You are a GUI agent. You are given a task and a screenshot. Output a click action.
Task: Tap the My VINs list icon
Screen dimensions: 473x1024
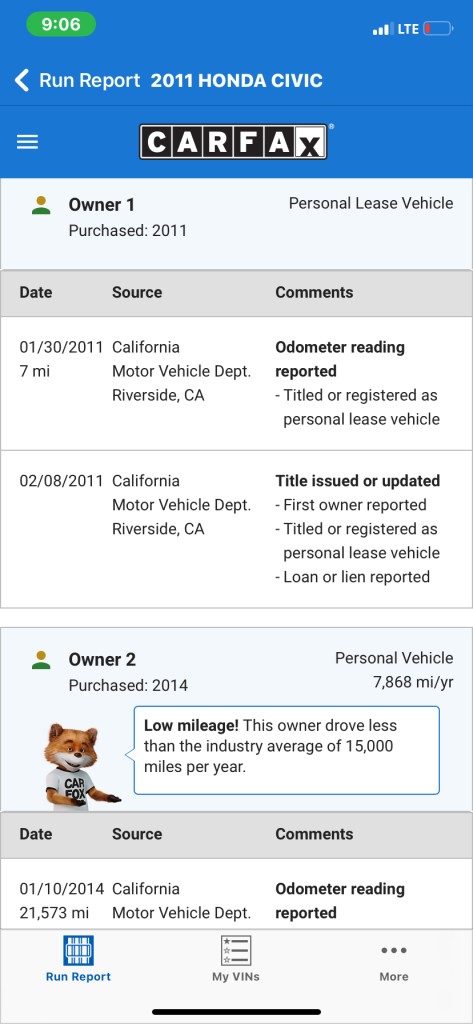tap(236, 950)
